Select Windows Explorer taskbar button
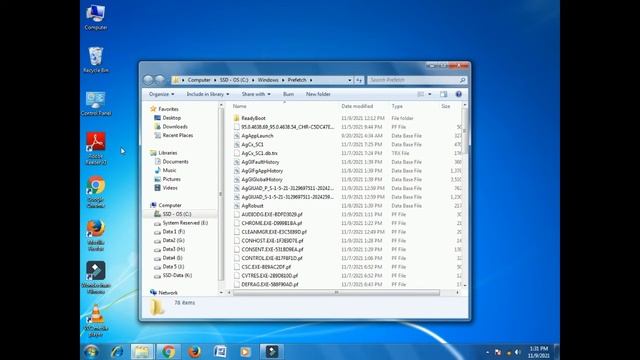Image resolution: width=640 pixels, height=360 pixels. coord(142,351)
